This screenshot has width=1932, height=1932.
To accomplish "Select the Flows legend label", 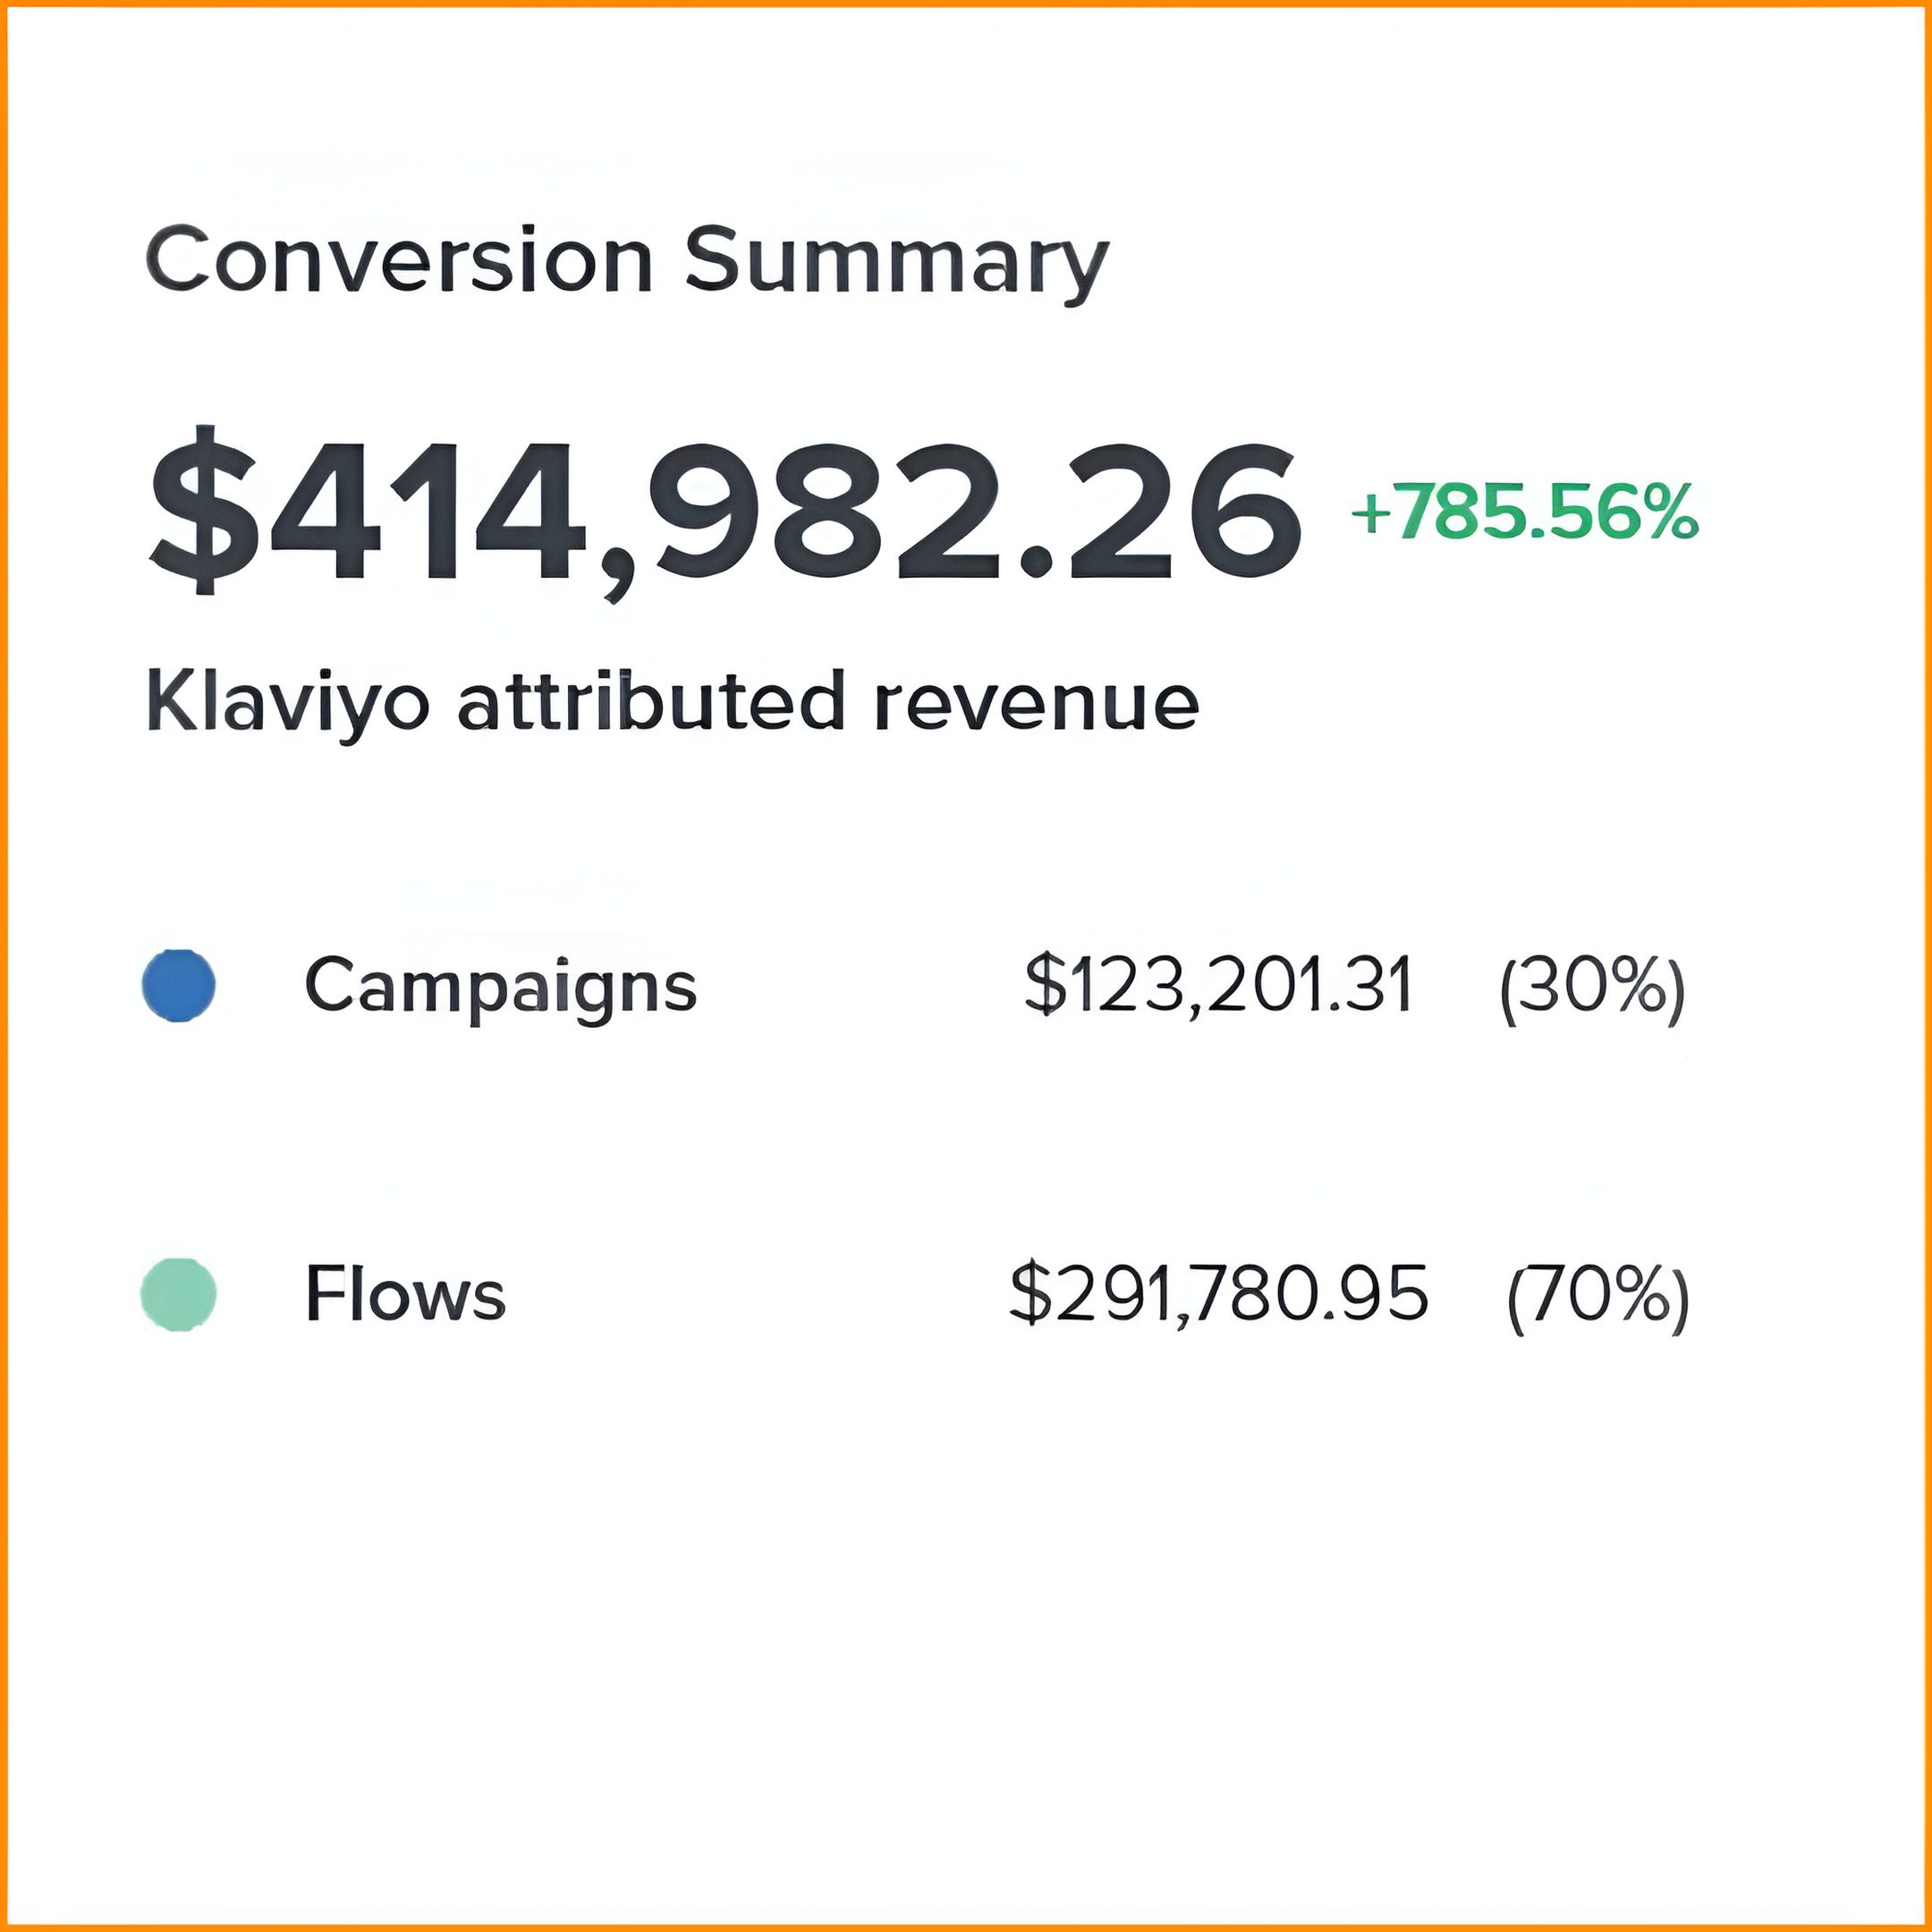I will [405, 1293].
